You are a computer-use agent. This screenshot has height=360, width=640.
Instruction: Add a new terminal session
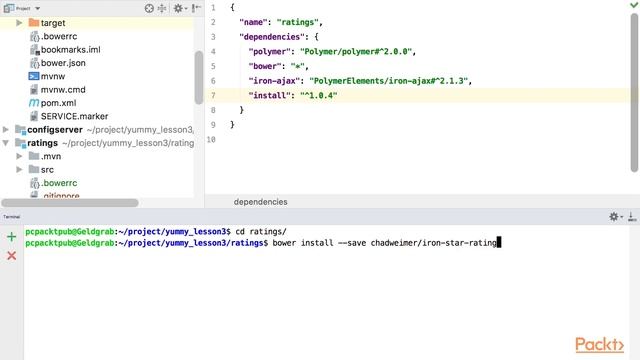(x=11, y=237)
